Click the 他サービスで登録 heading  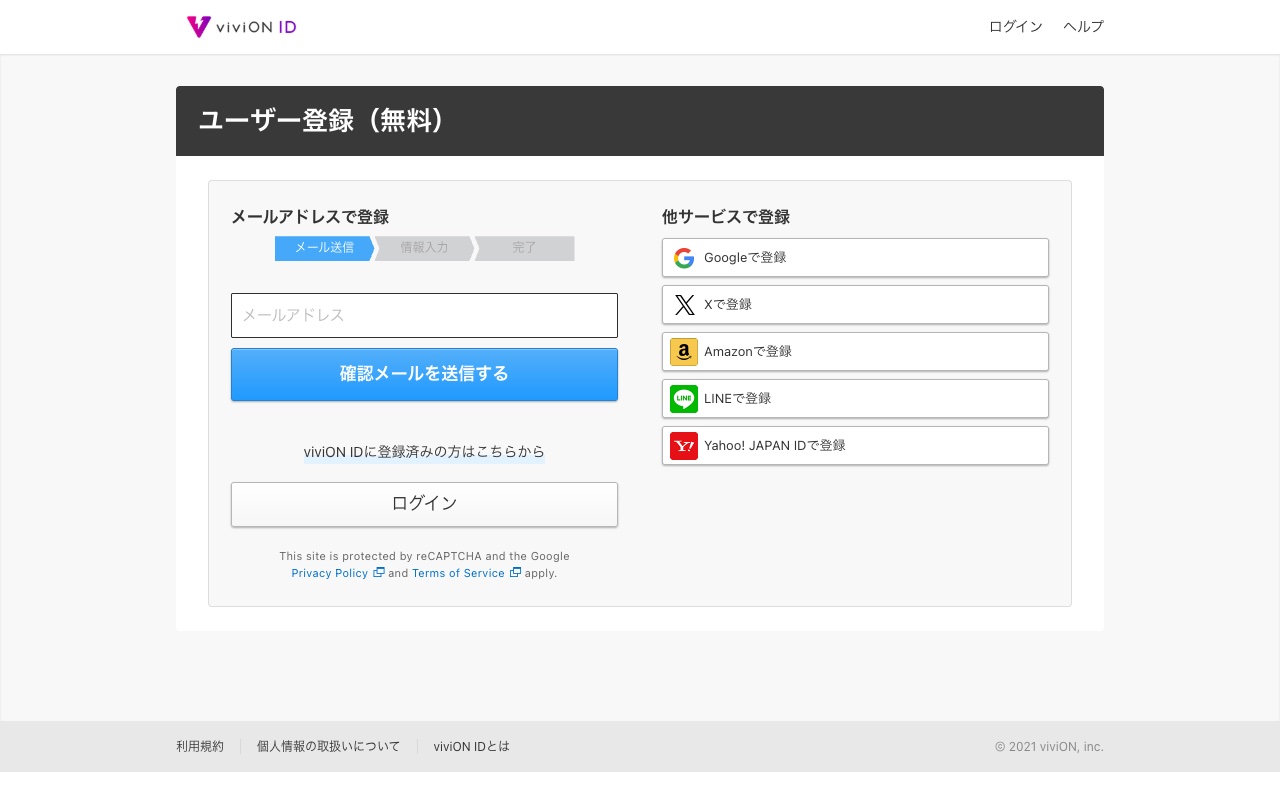coord(726,217)
